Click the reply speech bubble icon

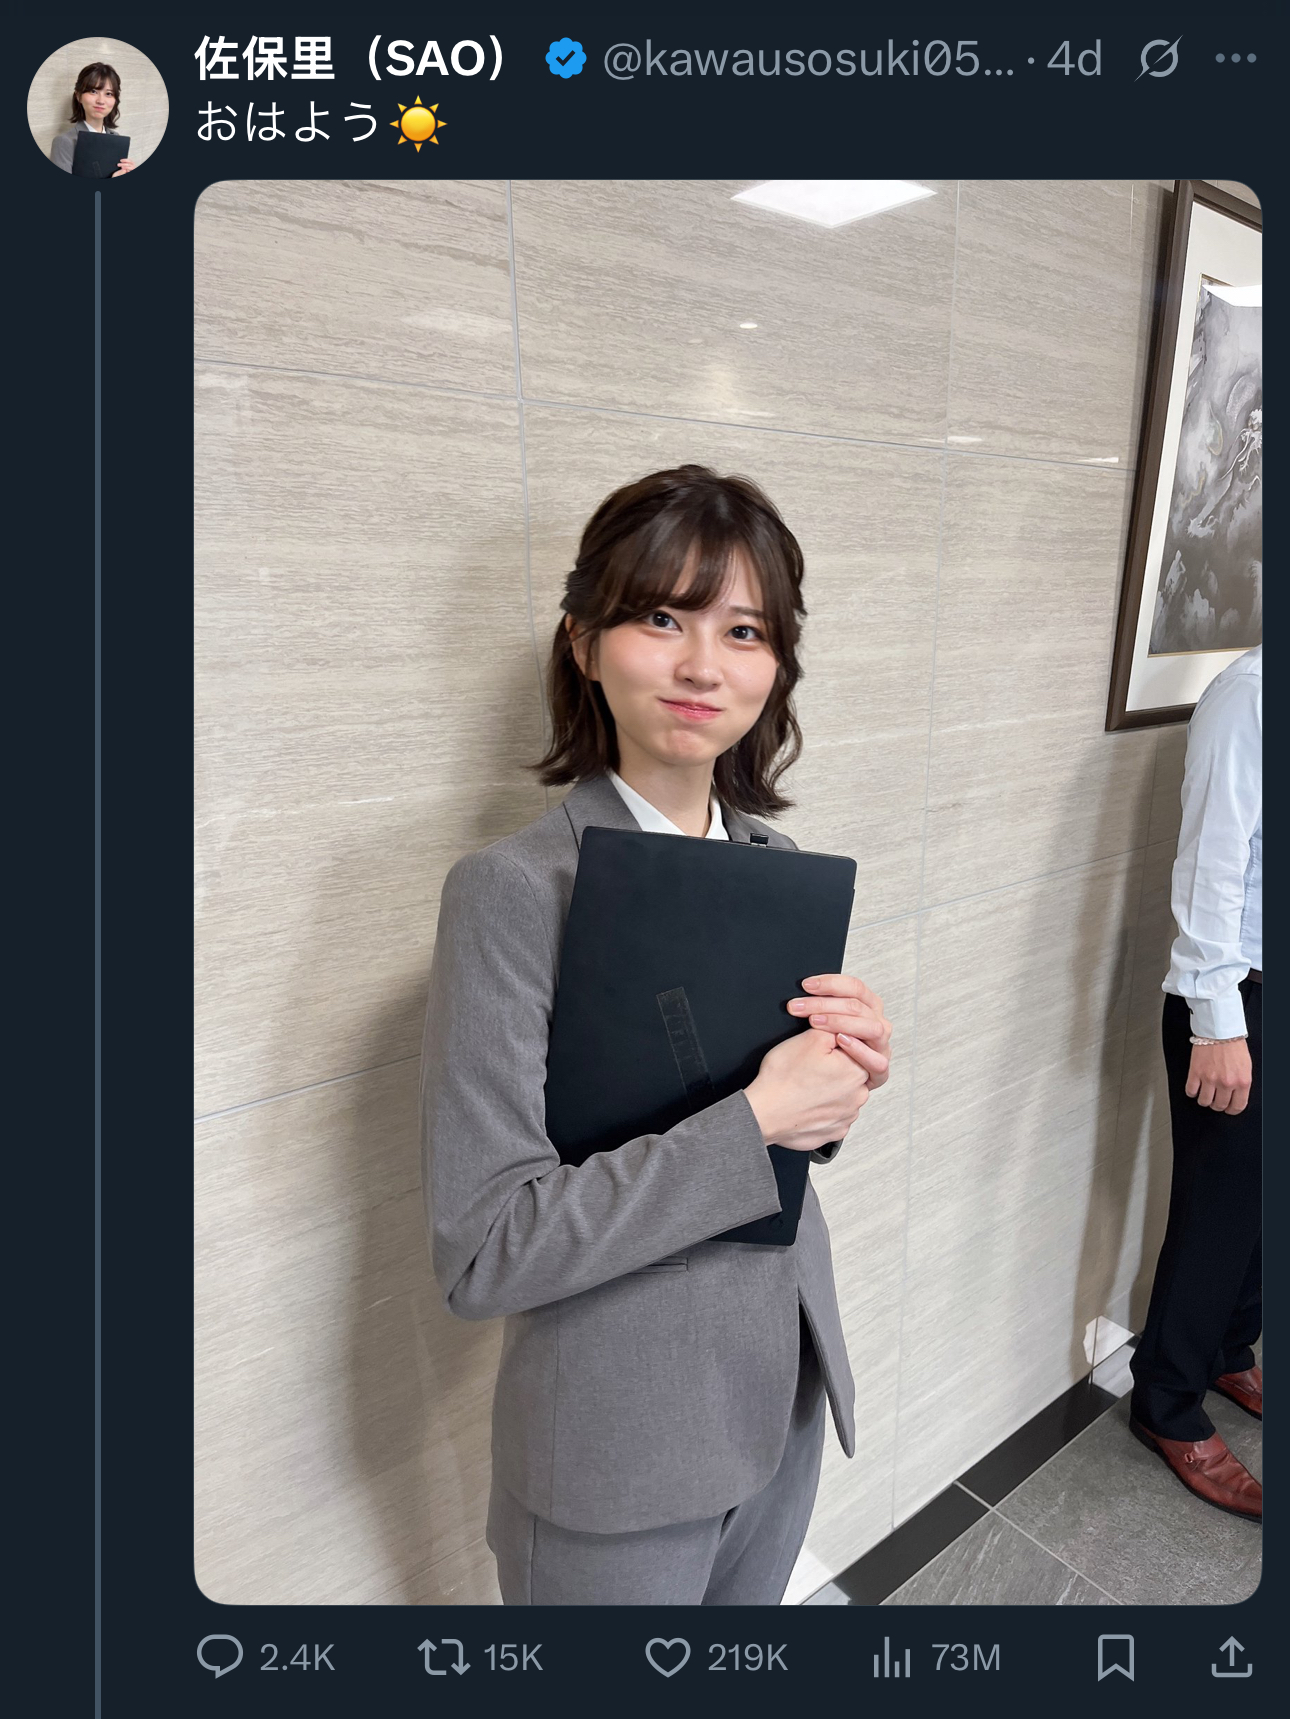(x=220, y=1656)
